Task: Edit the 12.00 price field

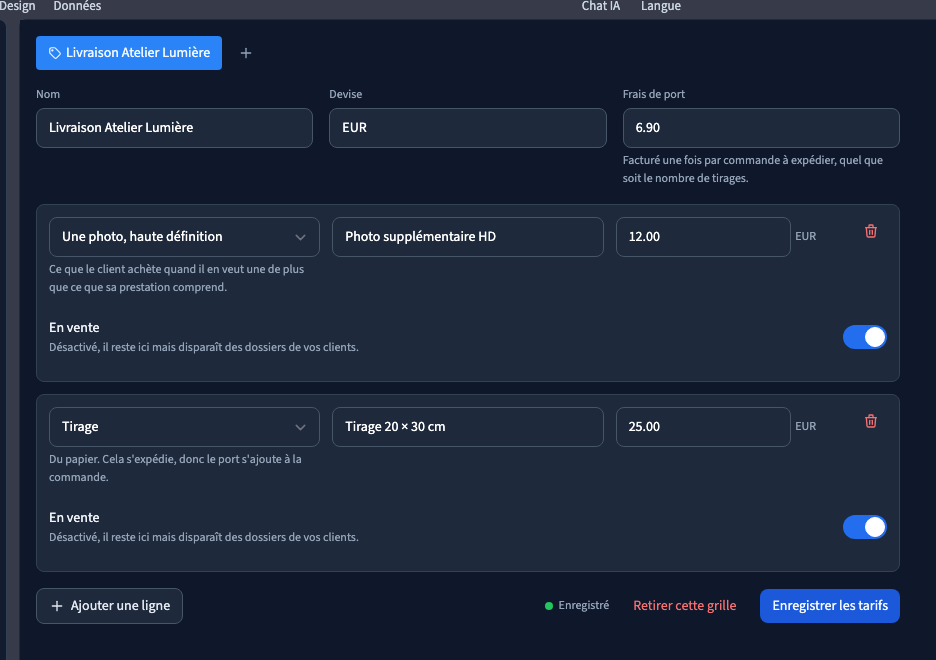Action: pos(703,237)
